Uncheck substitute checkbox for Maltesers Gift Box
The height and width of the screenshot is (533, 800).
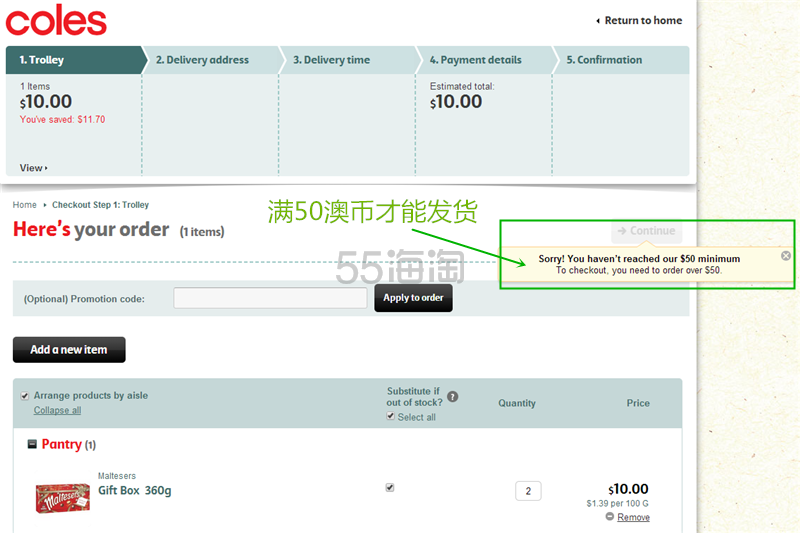coord(390,488)
